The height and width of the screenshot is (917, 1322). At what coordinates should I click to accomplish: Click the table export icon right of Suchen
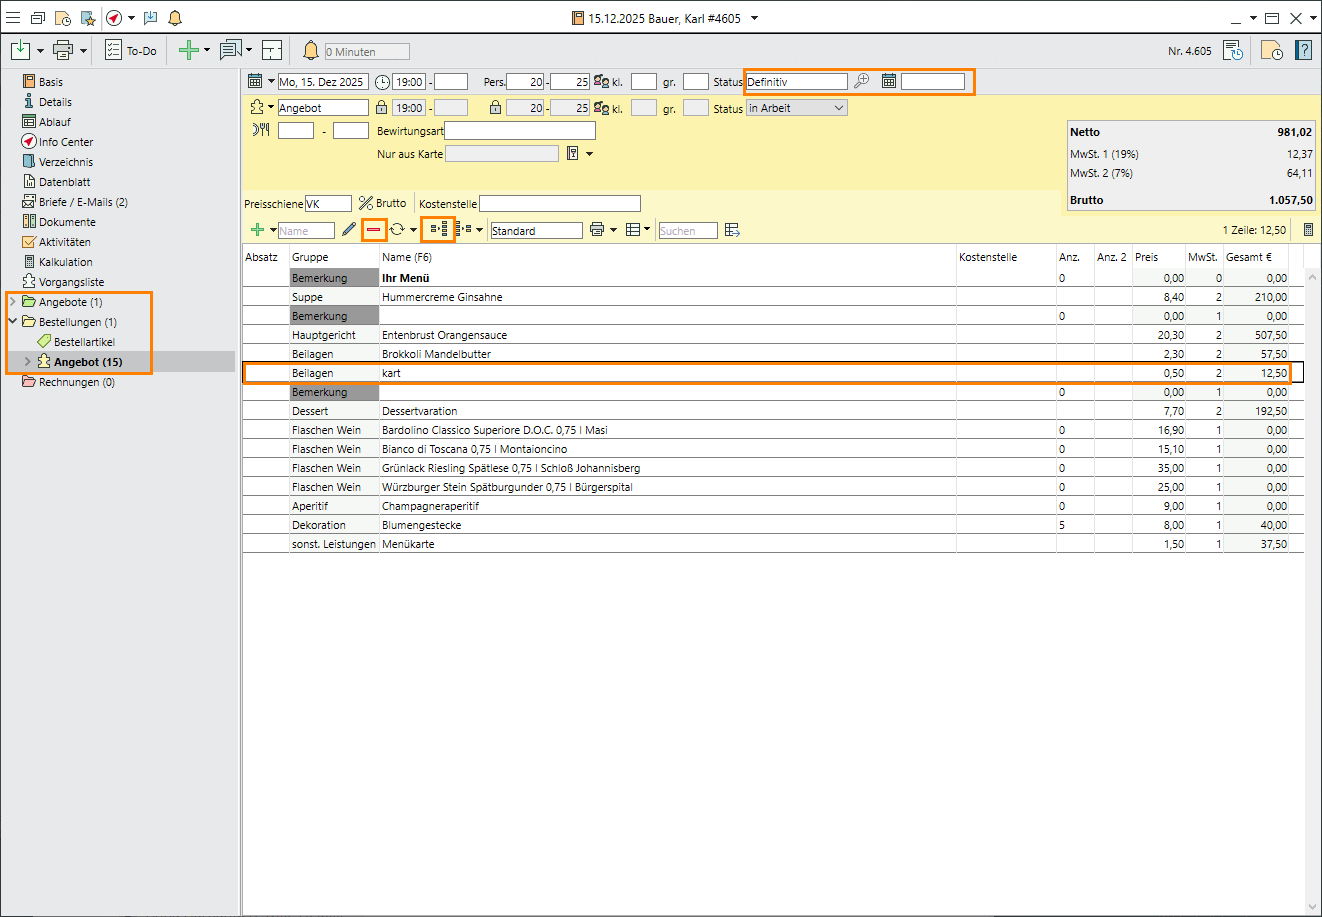[733, 230]
